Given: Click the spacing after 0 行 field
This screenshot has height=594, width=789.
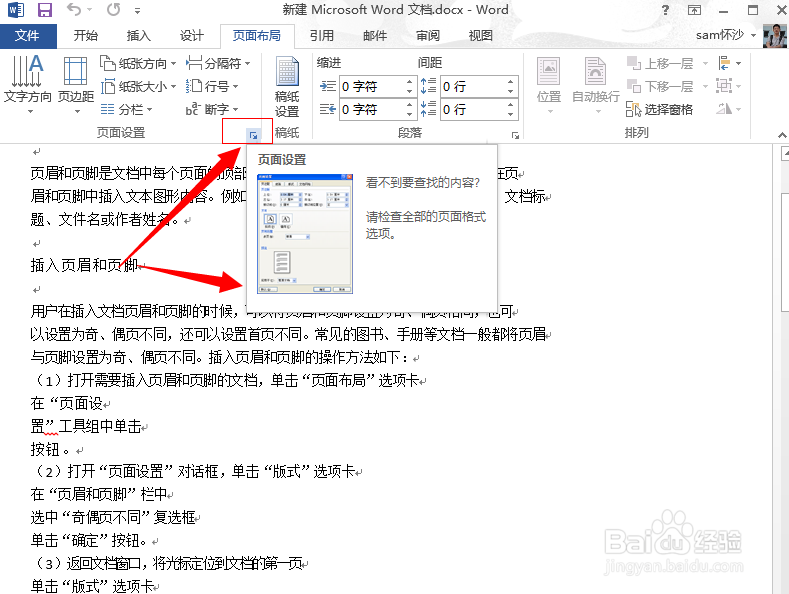Looking at the screenshot, I should pos(473,109).
